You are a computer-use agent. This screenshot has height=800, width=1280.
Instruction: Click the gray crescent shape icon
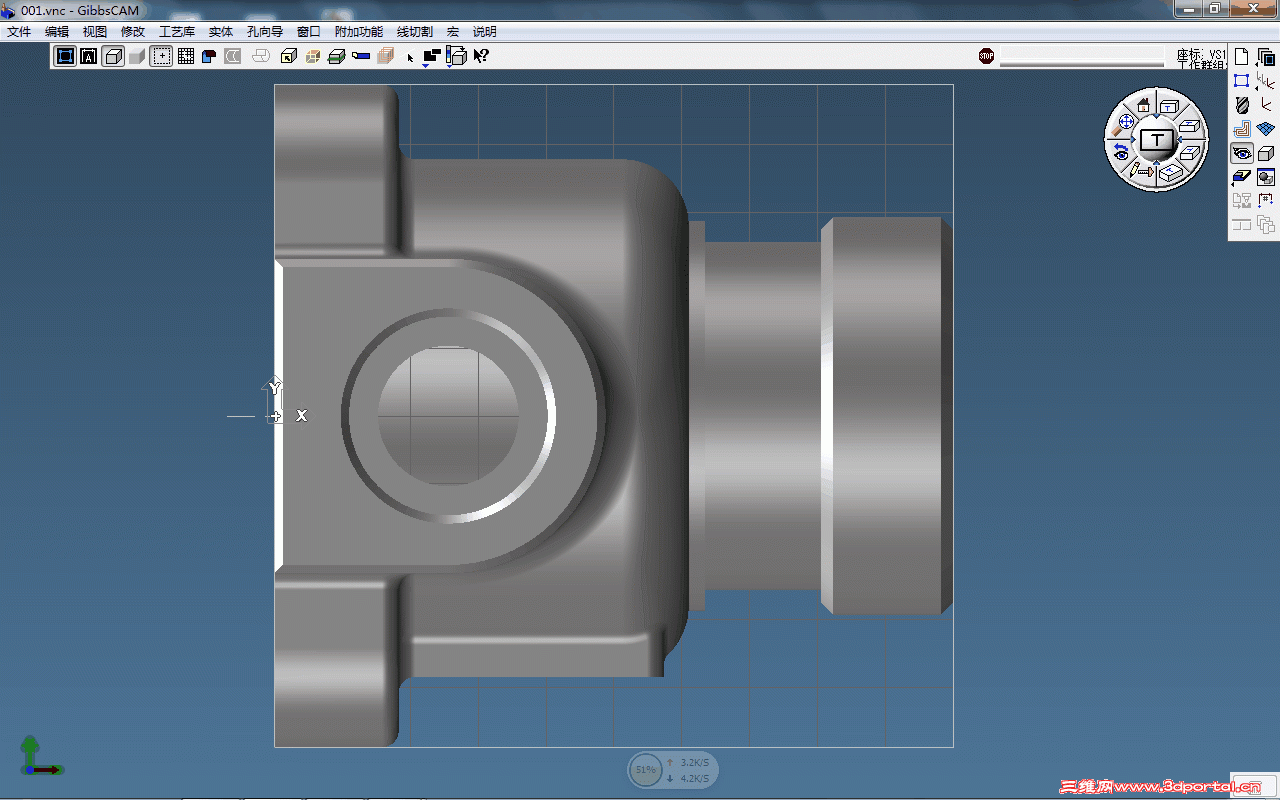pos(233,56)
